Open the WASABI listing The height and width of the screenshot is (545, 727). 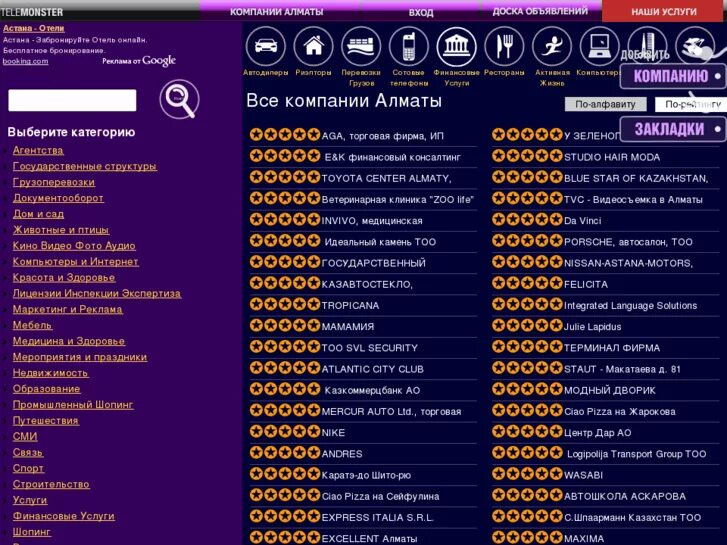[x=583, y=475]
